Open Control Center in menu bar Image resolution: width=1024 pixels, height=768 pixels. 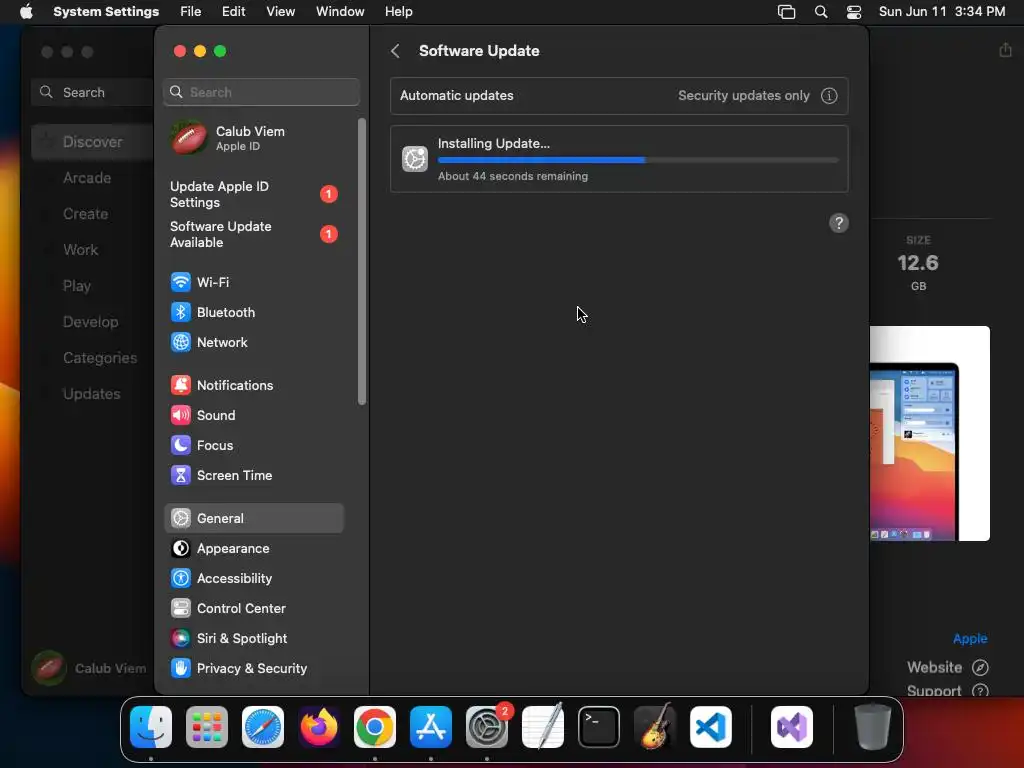854,12
